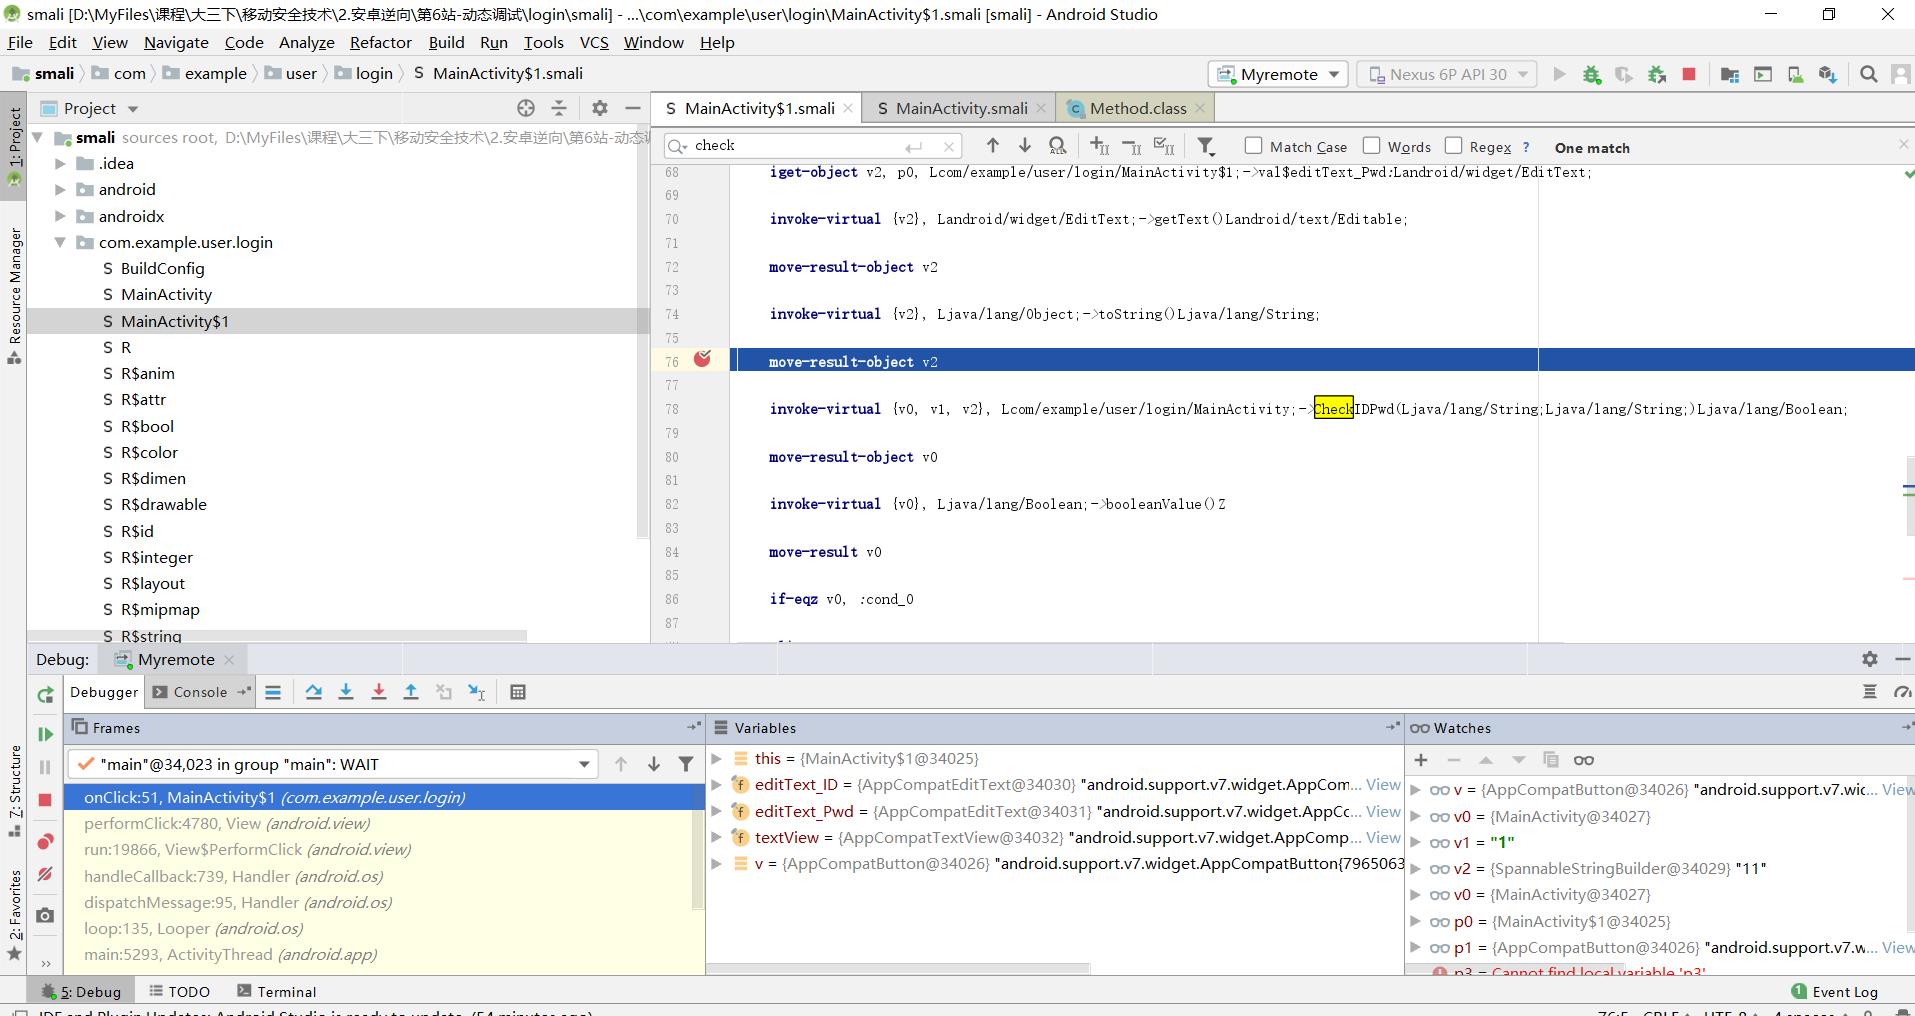Toggle Regex checkbox
Viewport: 1915px width, 1016px height.
pyautogui.click(x=1453, y=146)
